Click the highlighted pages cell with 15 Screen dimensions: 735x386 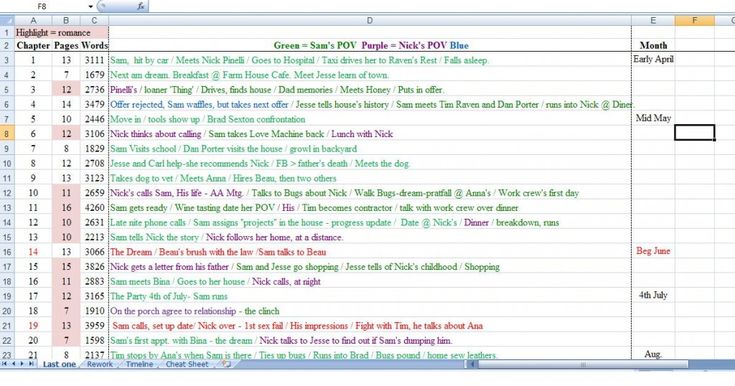pos(66,267)
